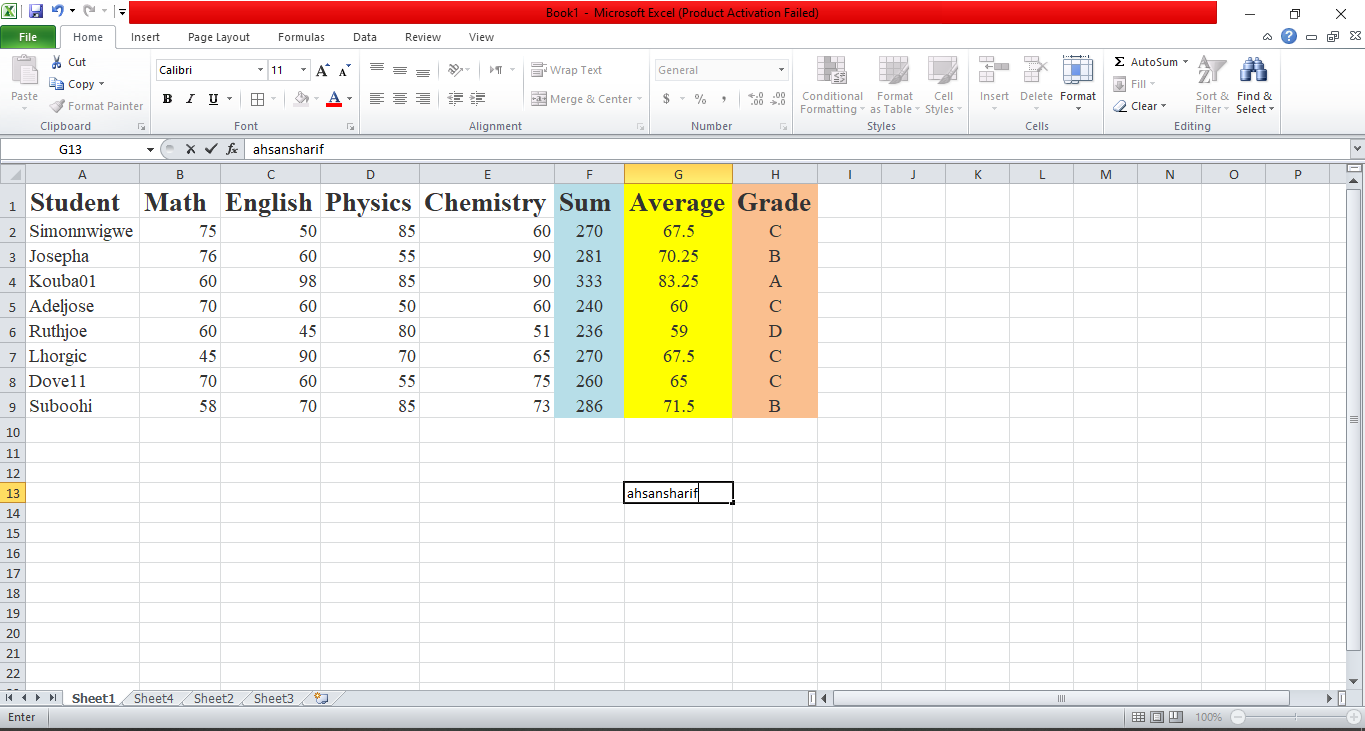Viewport: 1365px width, 731px height.
Task: Click the zoom slider in status bar
Action: (1296, 717)
